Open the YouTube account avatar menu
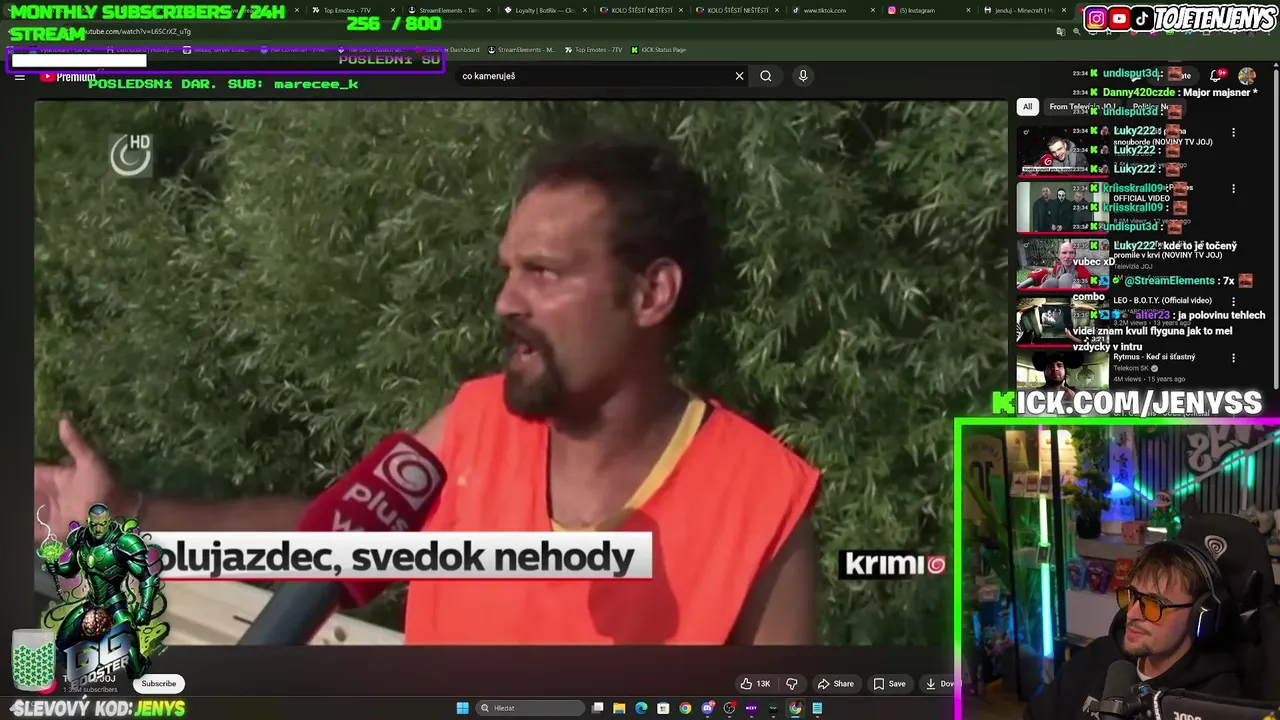This screenshot has height=720, width=1280. pos(1247,76)
